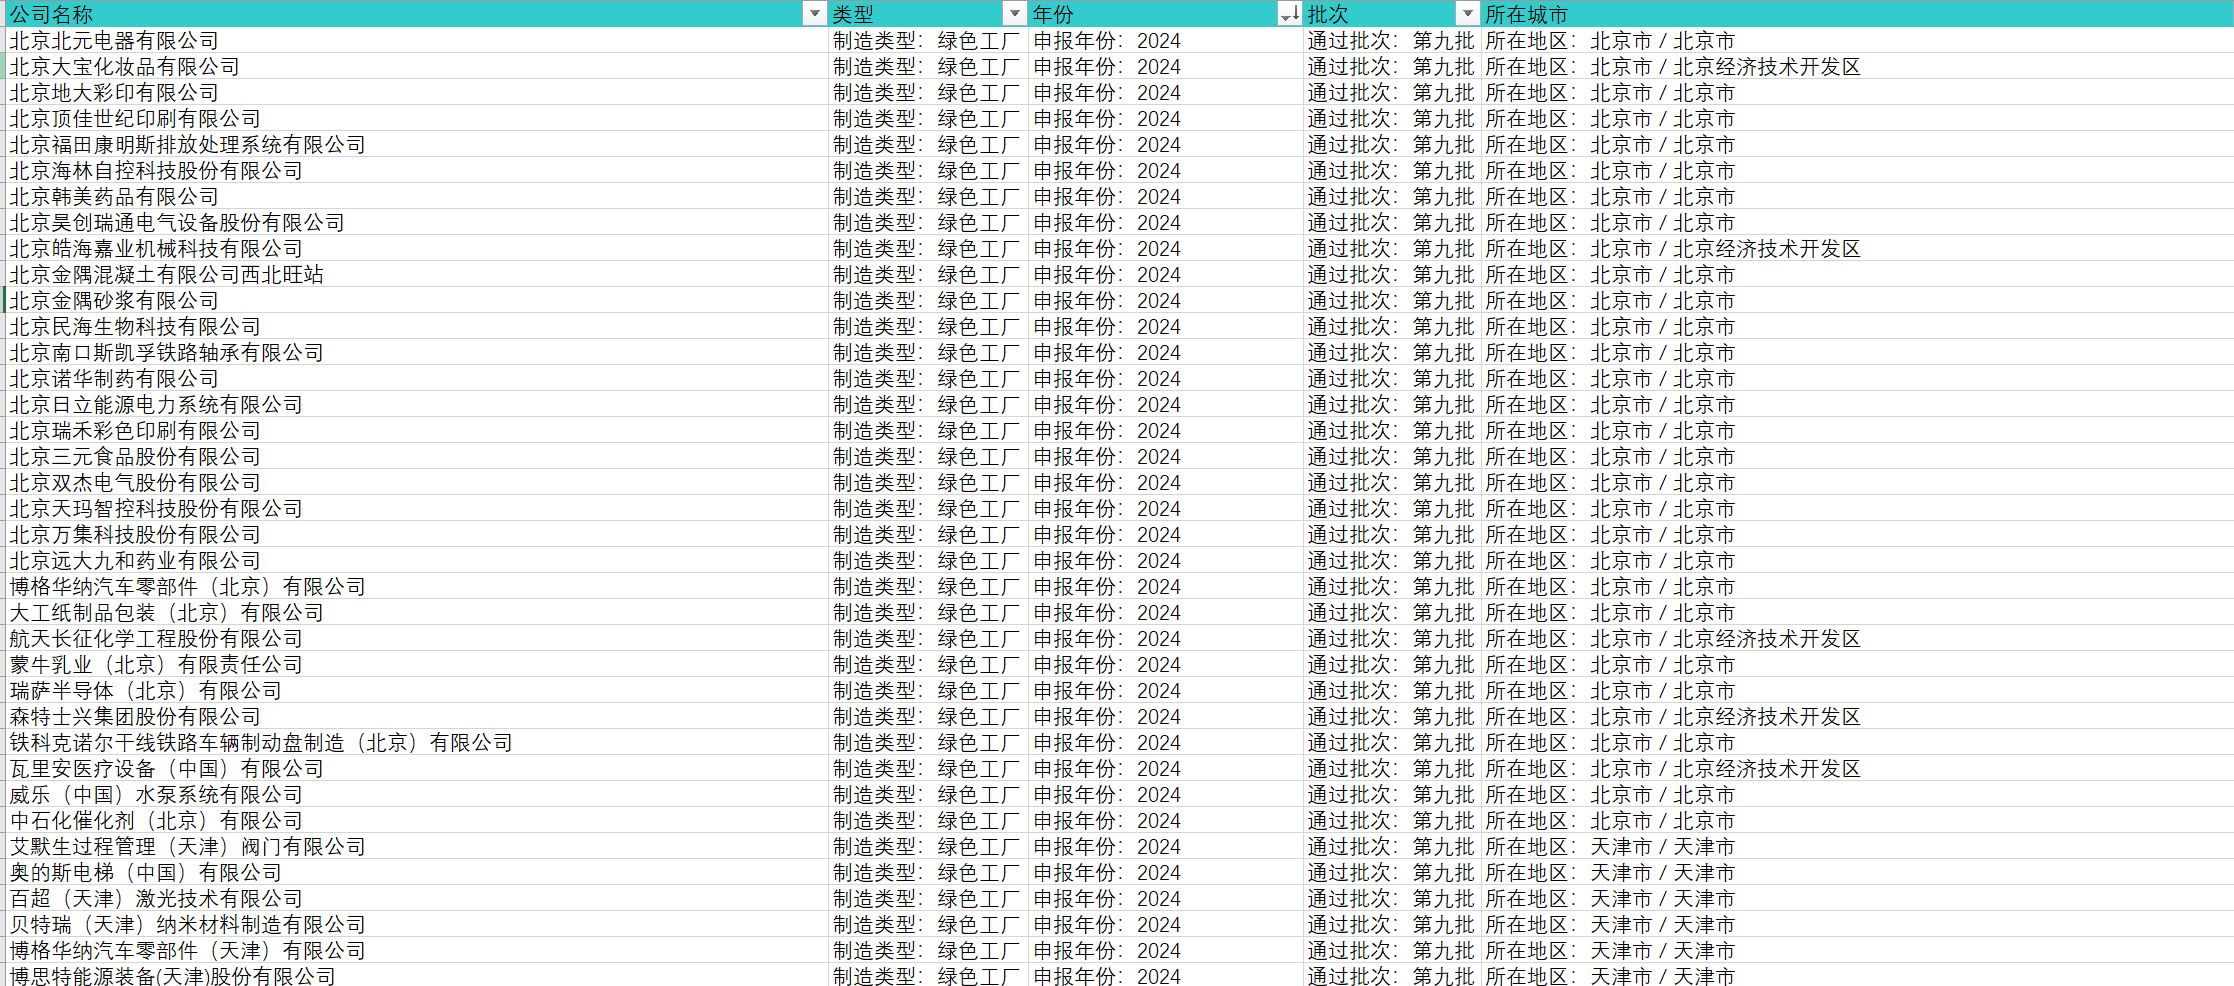Click cell 北京金隅混凝土有限公司西北旺站
The height and width of the screenshot is (986, 2234).
[417, 275]
